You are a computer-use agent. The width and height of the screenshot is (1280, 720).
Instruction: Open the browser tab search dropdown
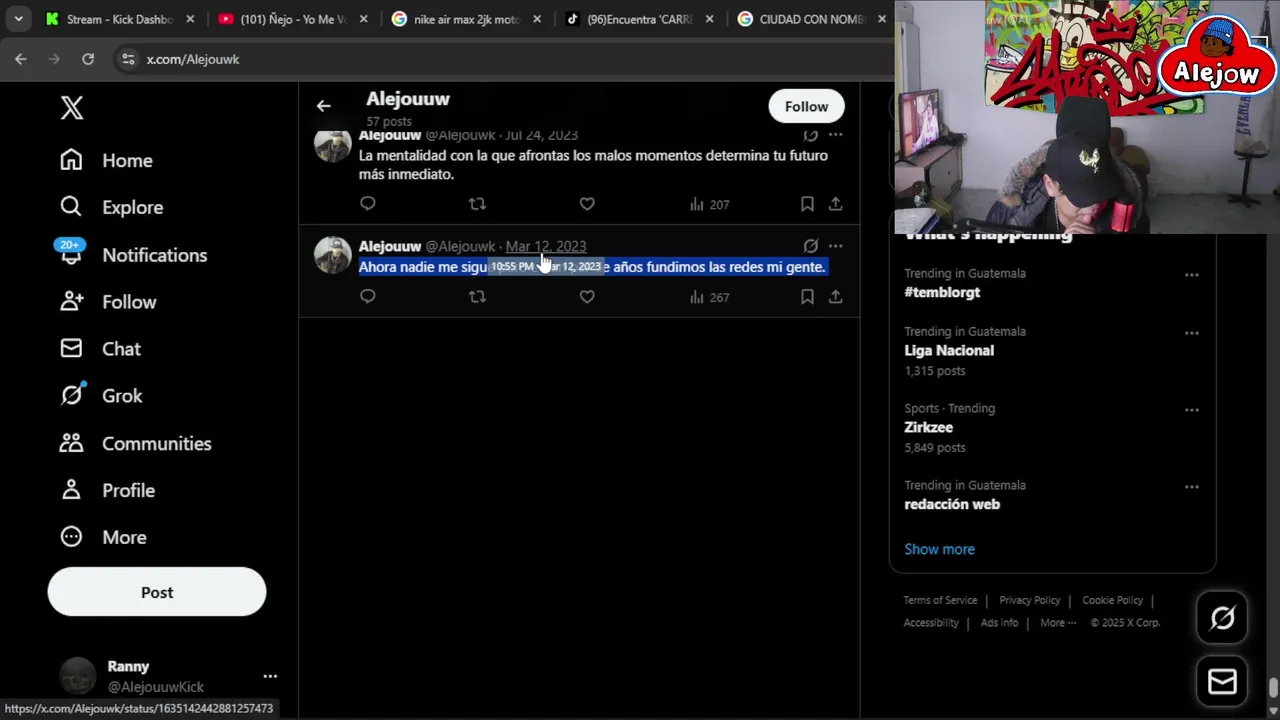[18, 19]
